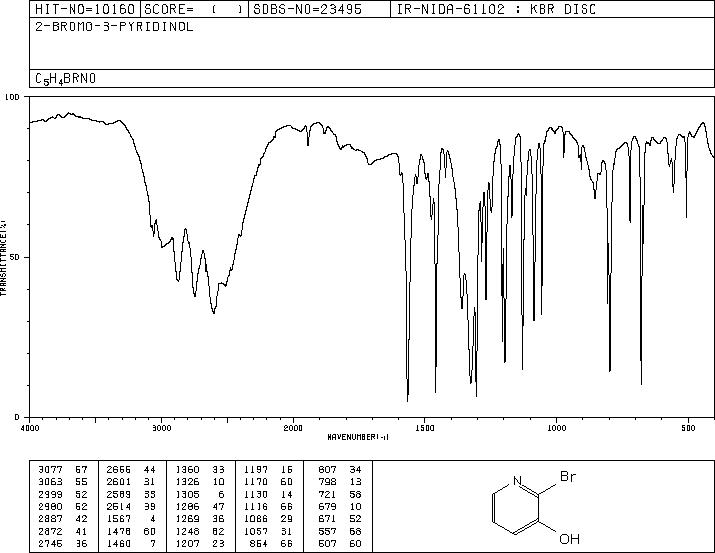Image resolution: width=715 pixels, height=553 pixels.
Task: Select peak table entry 1248
Action: coord(187,531)
